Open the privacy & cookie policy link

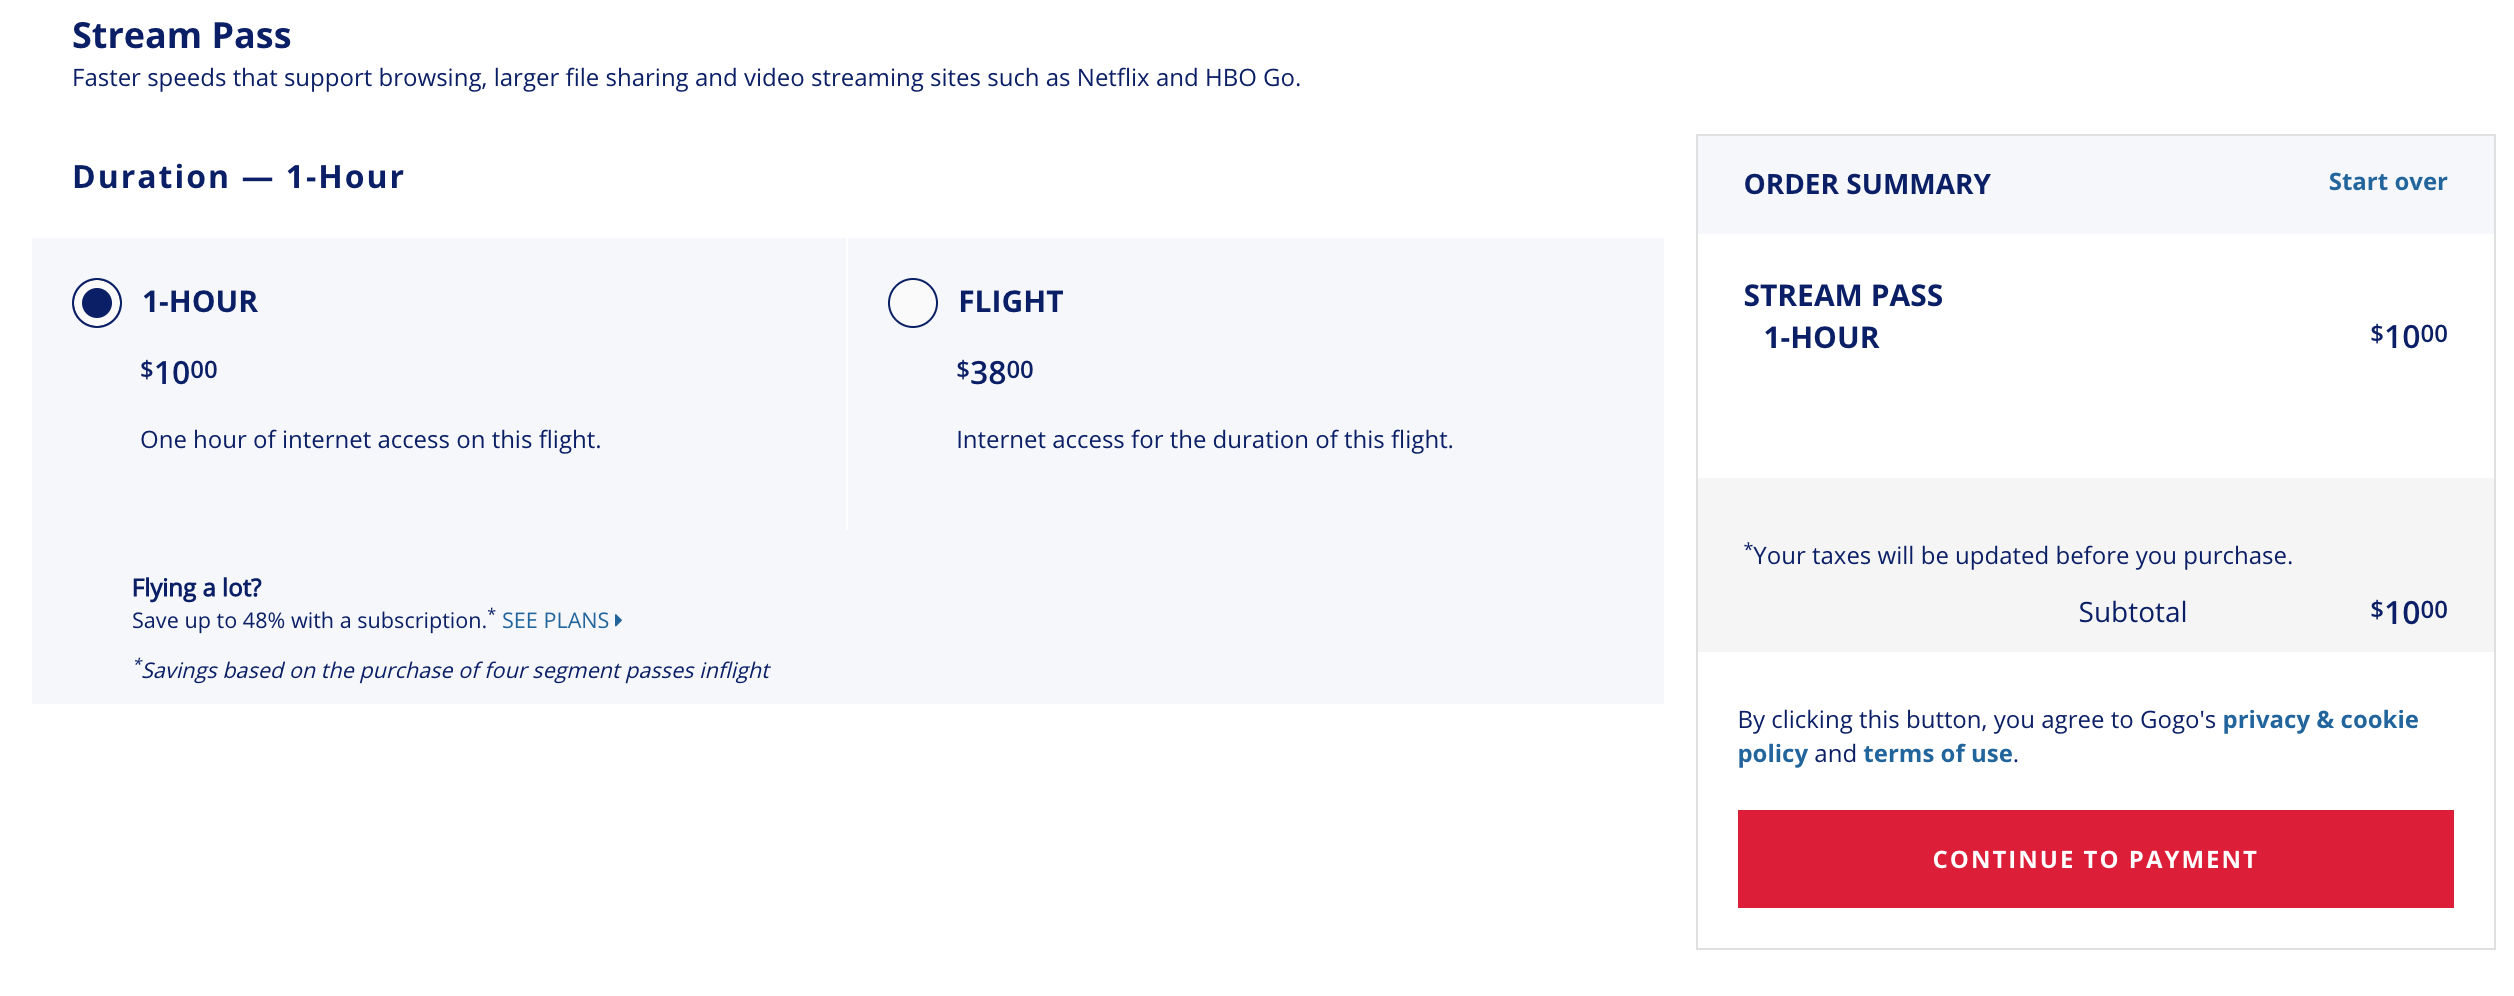[x=2319, y=720]
